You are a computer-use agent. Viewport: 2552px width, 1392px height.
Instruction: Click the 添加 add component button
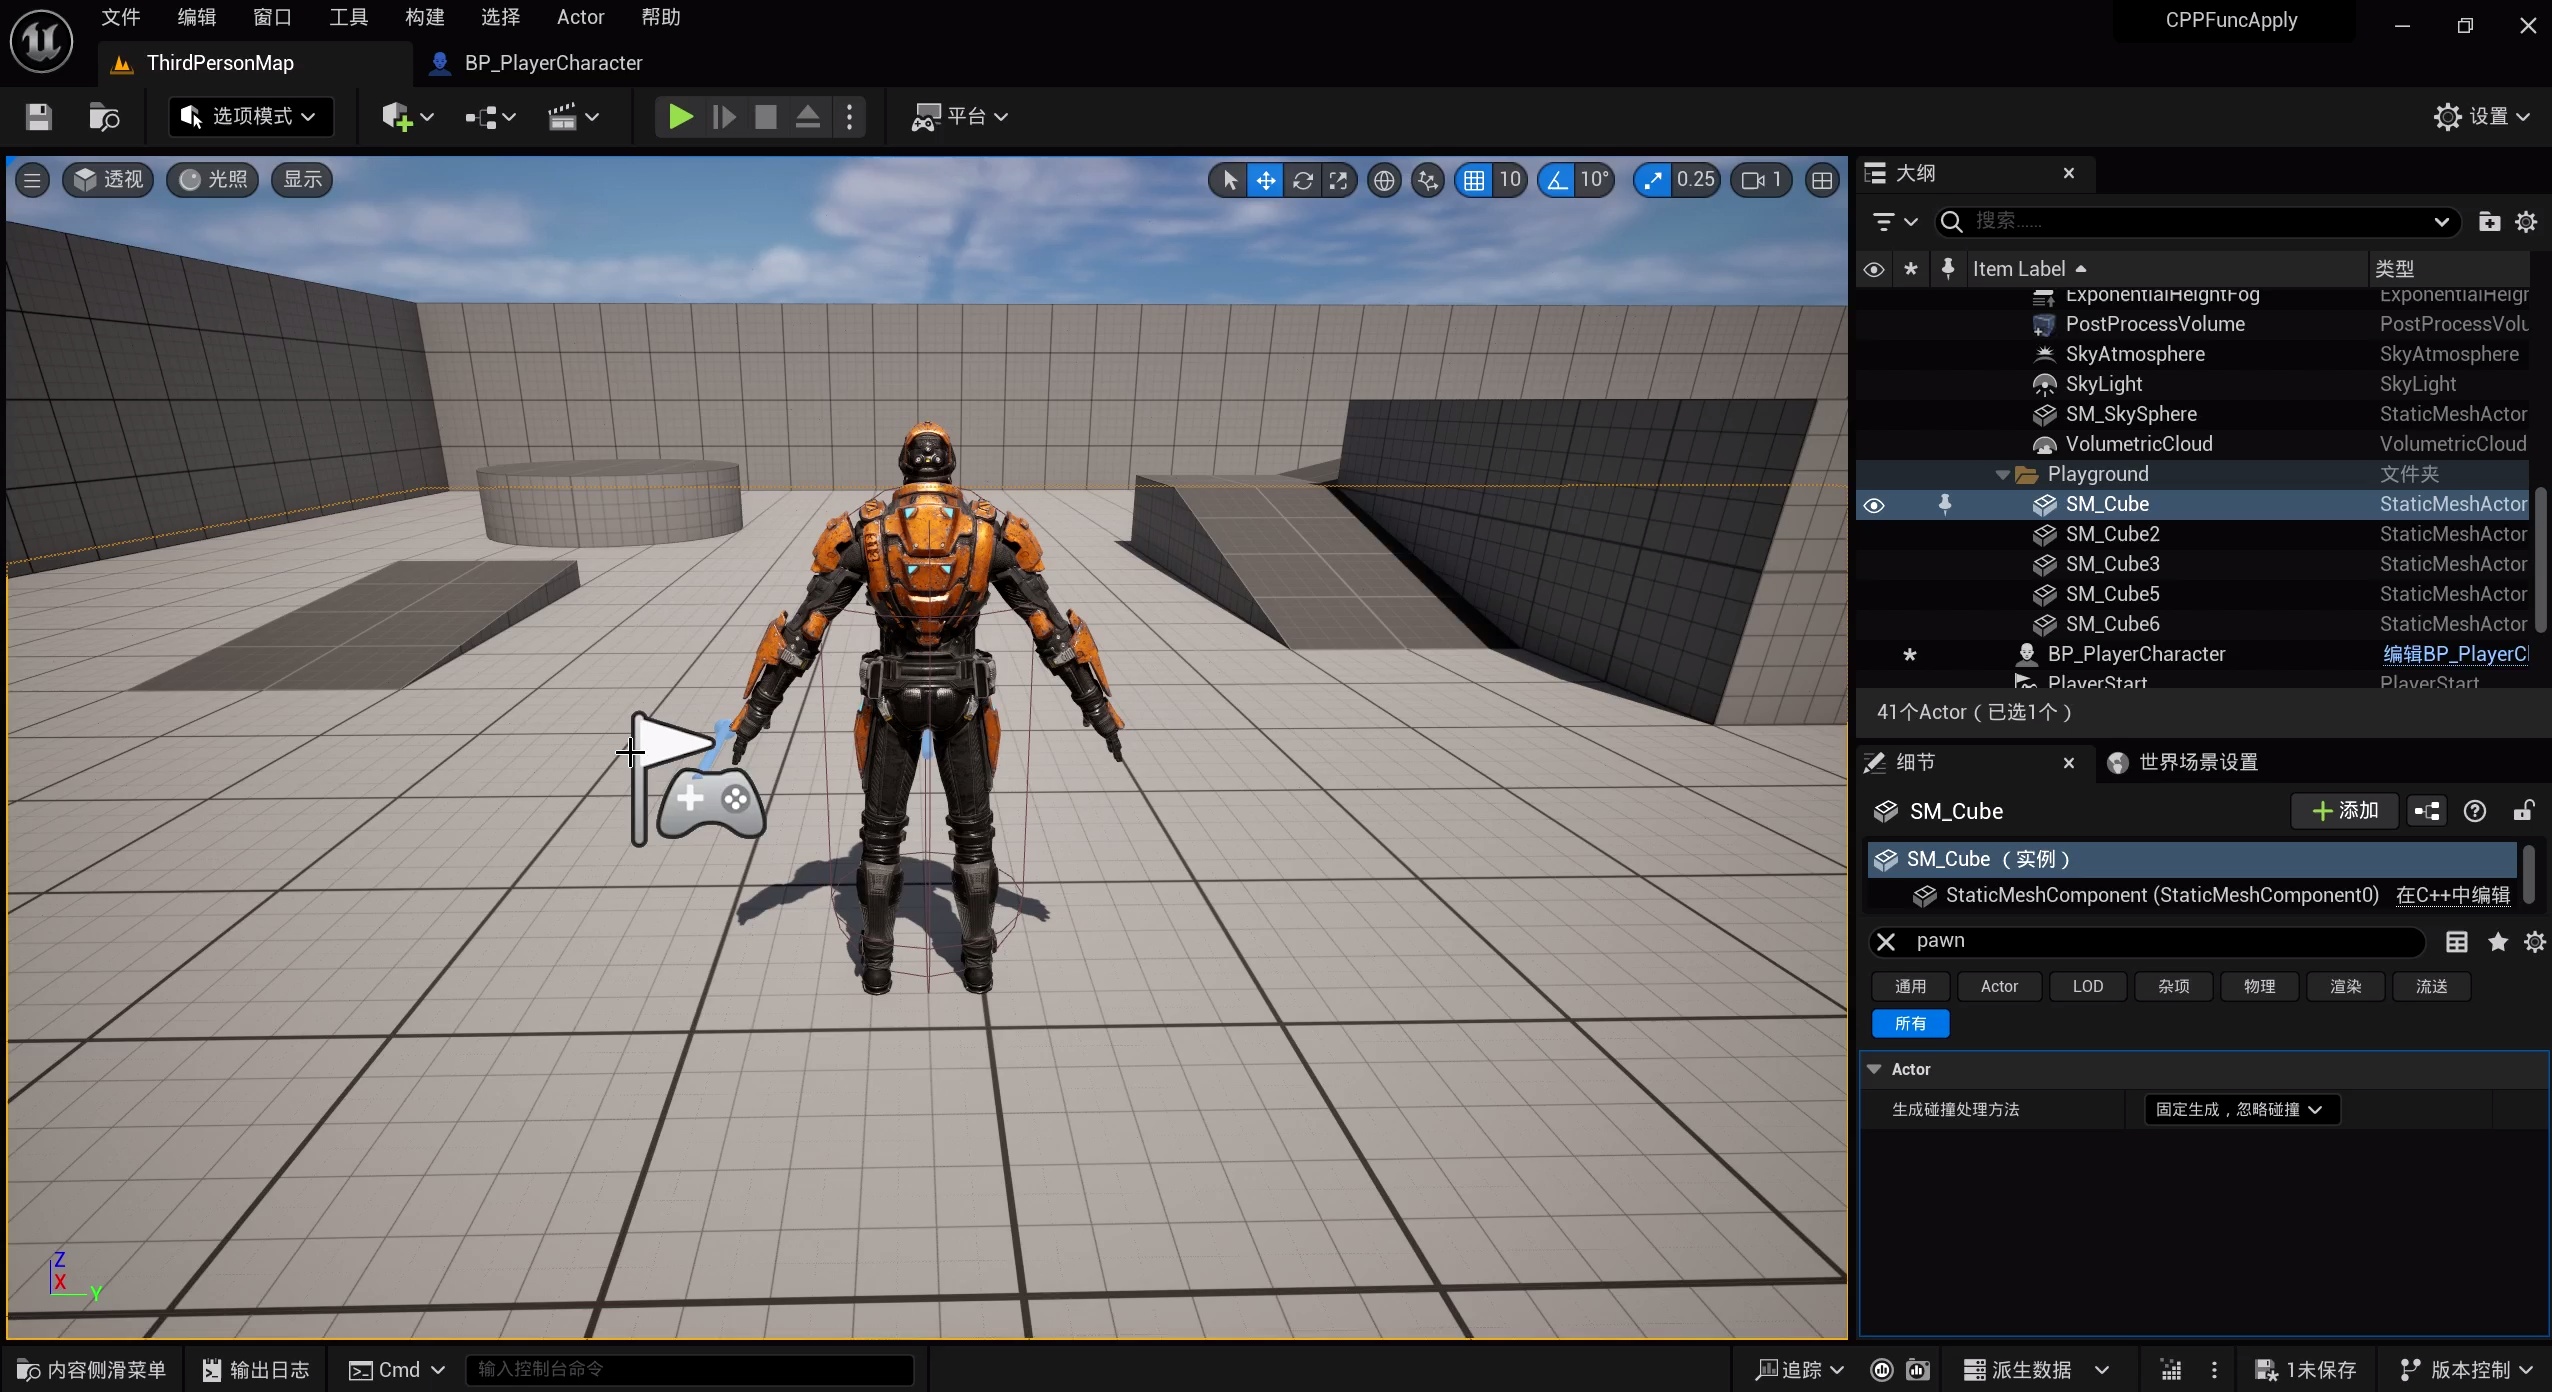2344,811
